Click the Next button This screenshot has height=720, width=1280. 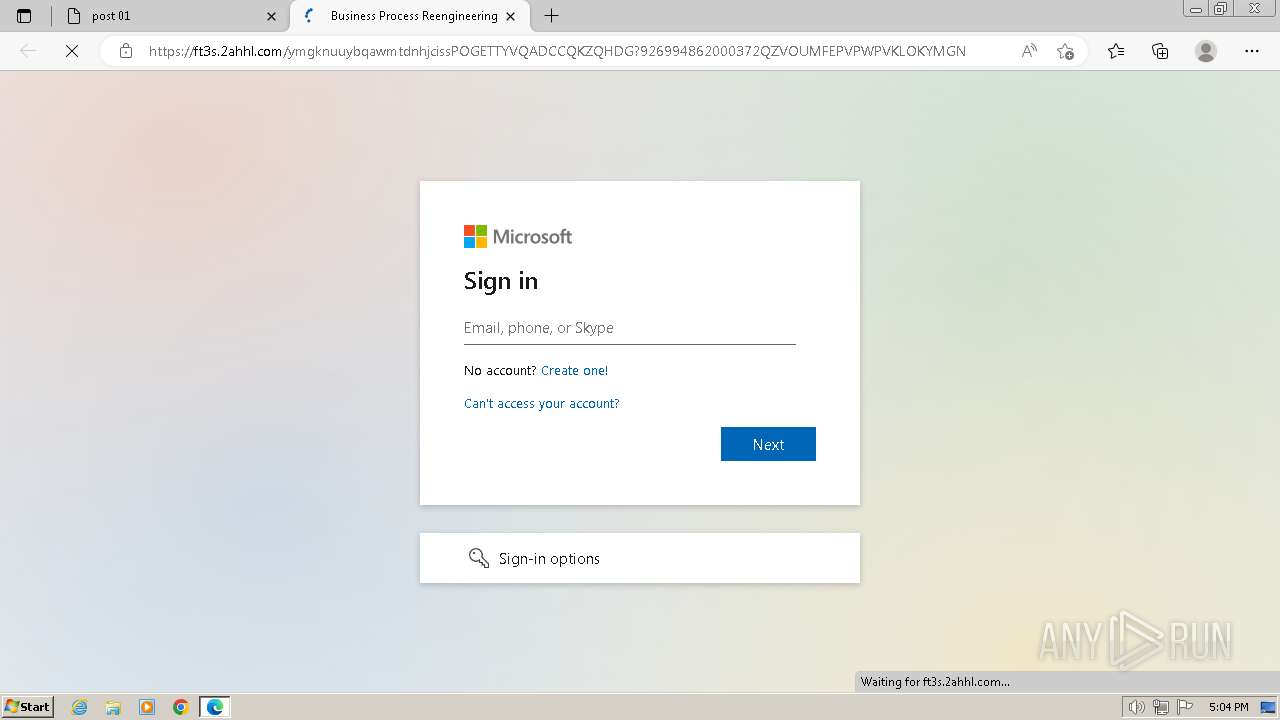768,444
